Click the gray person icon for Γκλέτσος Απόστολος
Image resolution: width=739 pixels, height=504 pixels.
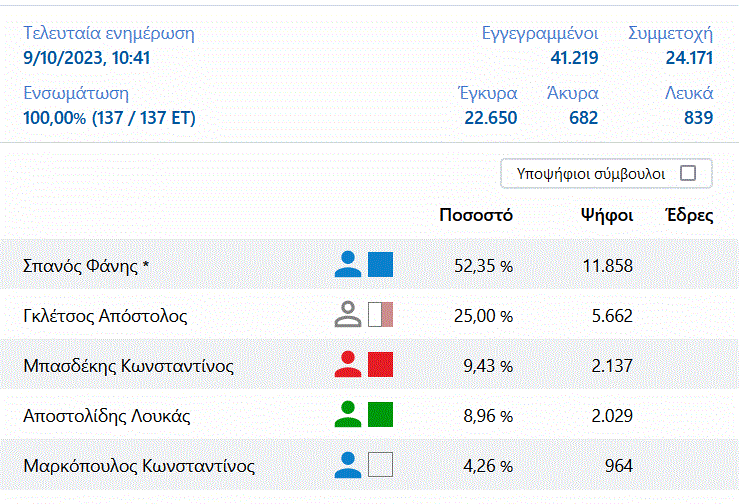point(347,315)
